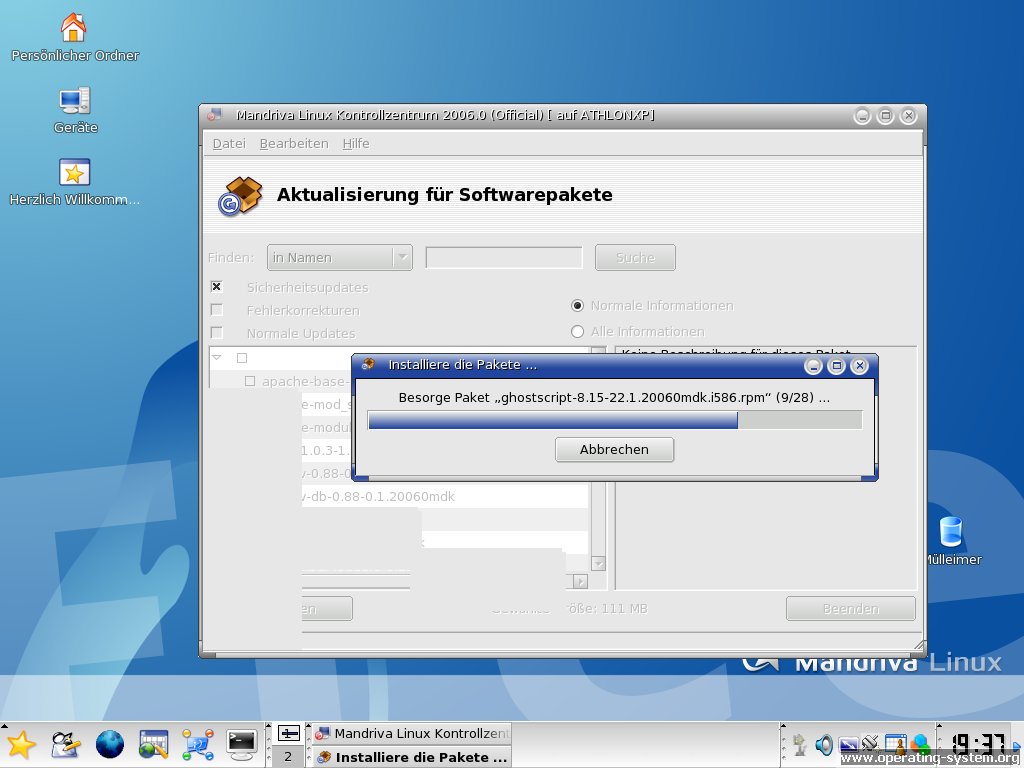Open the network connections panel icon
Viewport: 1024px width, 768px height.
point(198,745)
